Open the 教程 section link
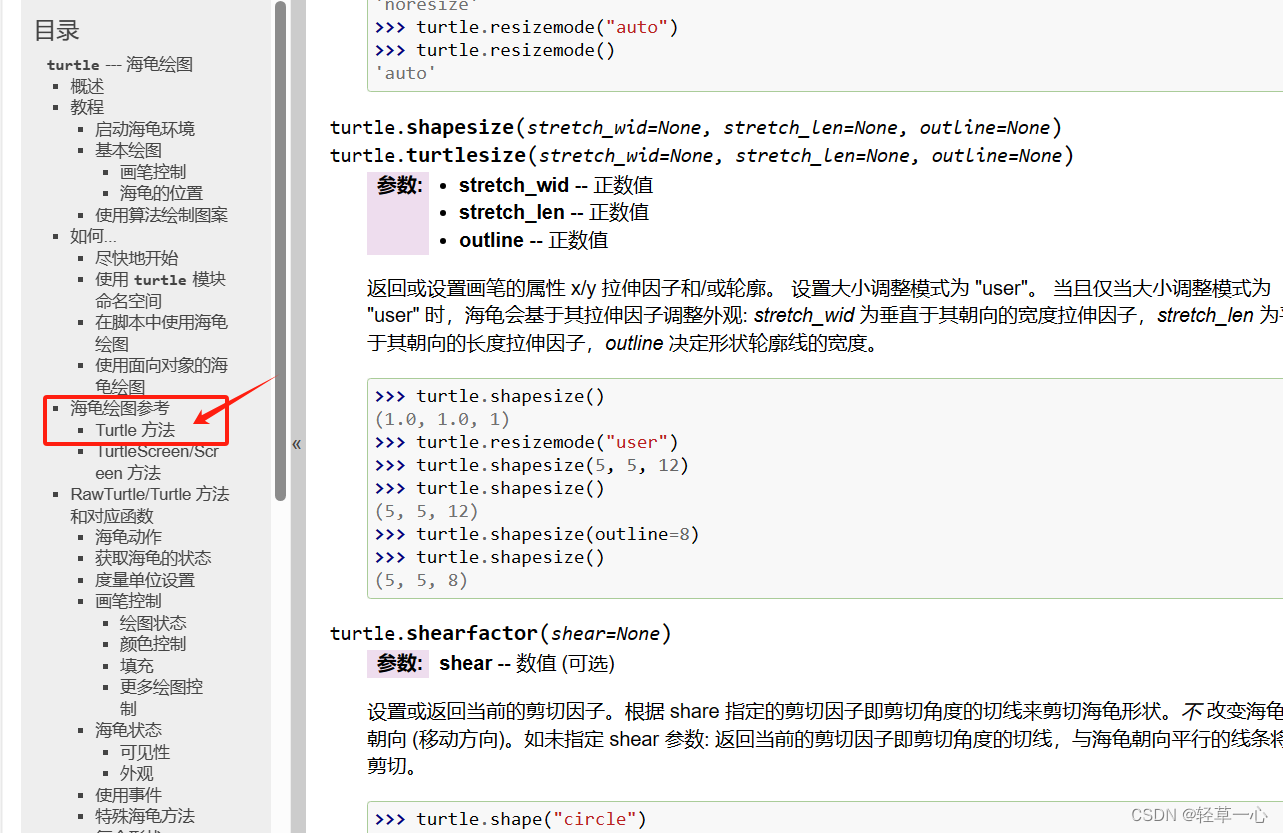 click(87, 107)
